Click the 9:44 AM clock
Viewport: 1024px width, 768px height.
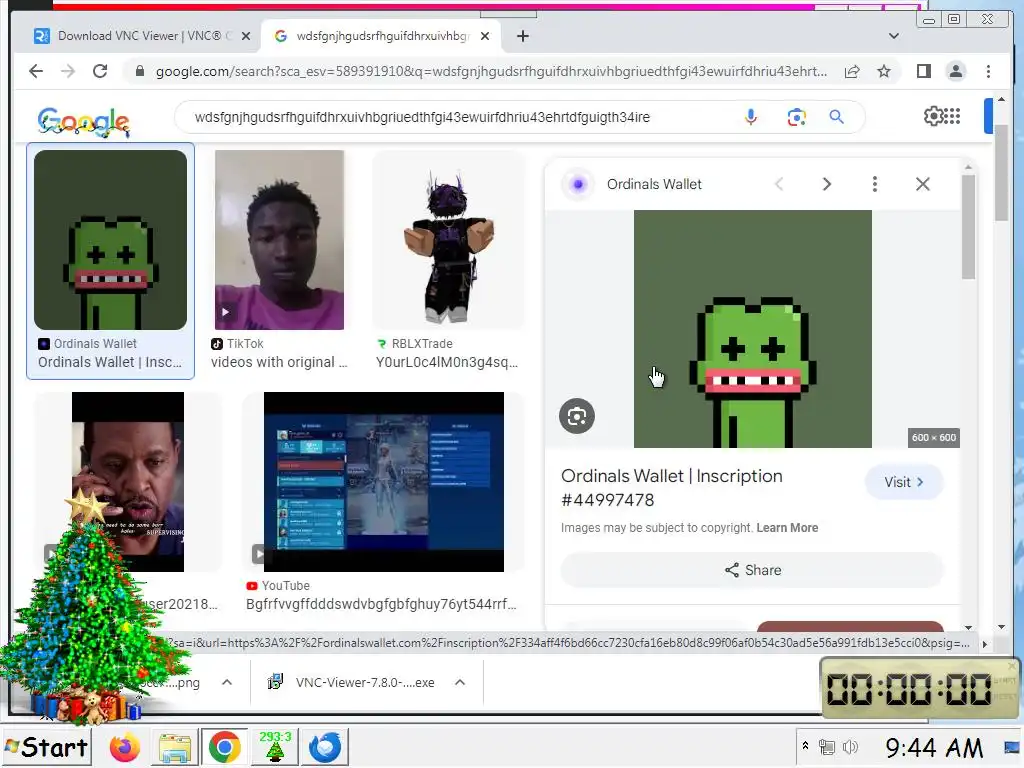click(x=934, y=747)
